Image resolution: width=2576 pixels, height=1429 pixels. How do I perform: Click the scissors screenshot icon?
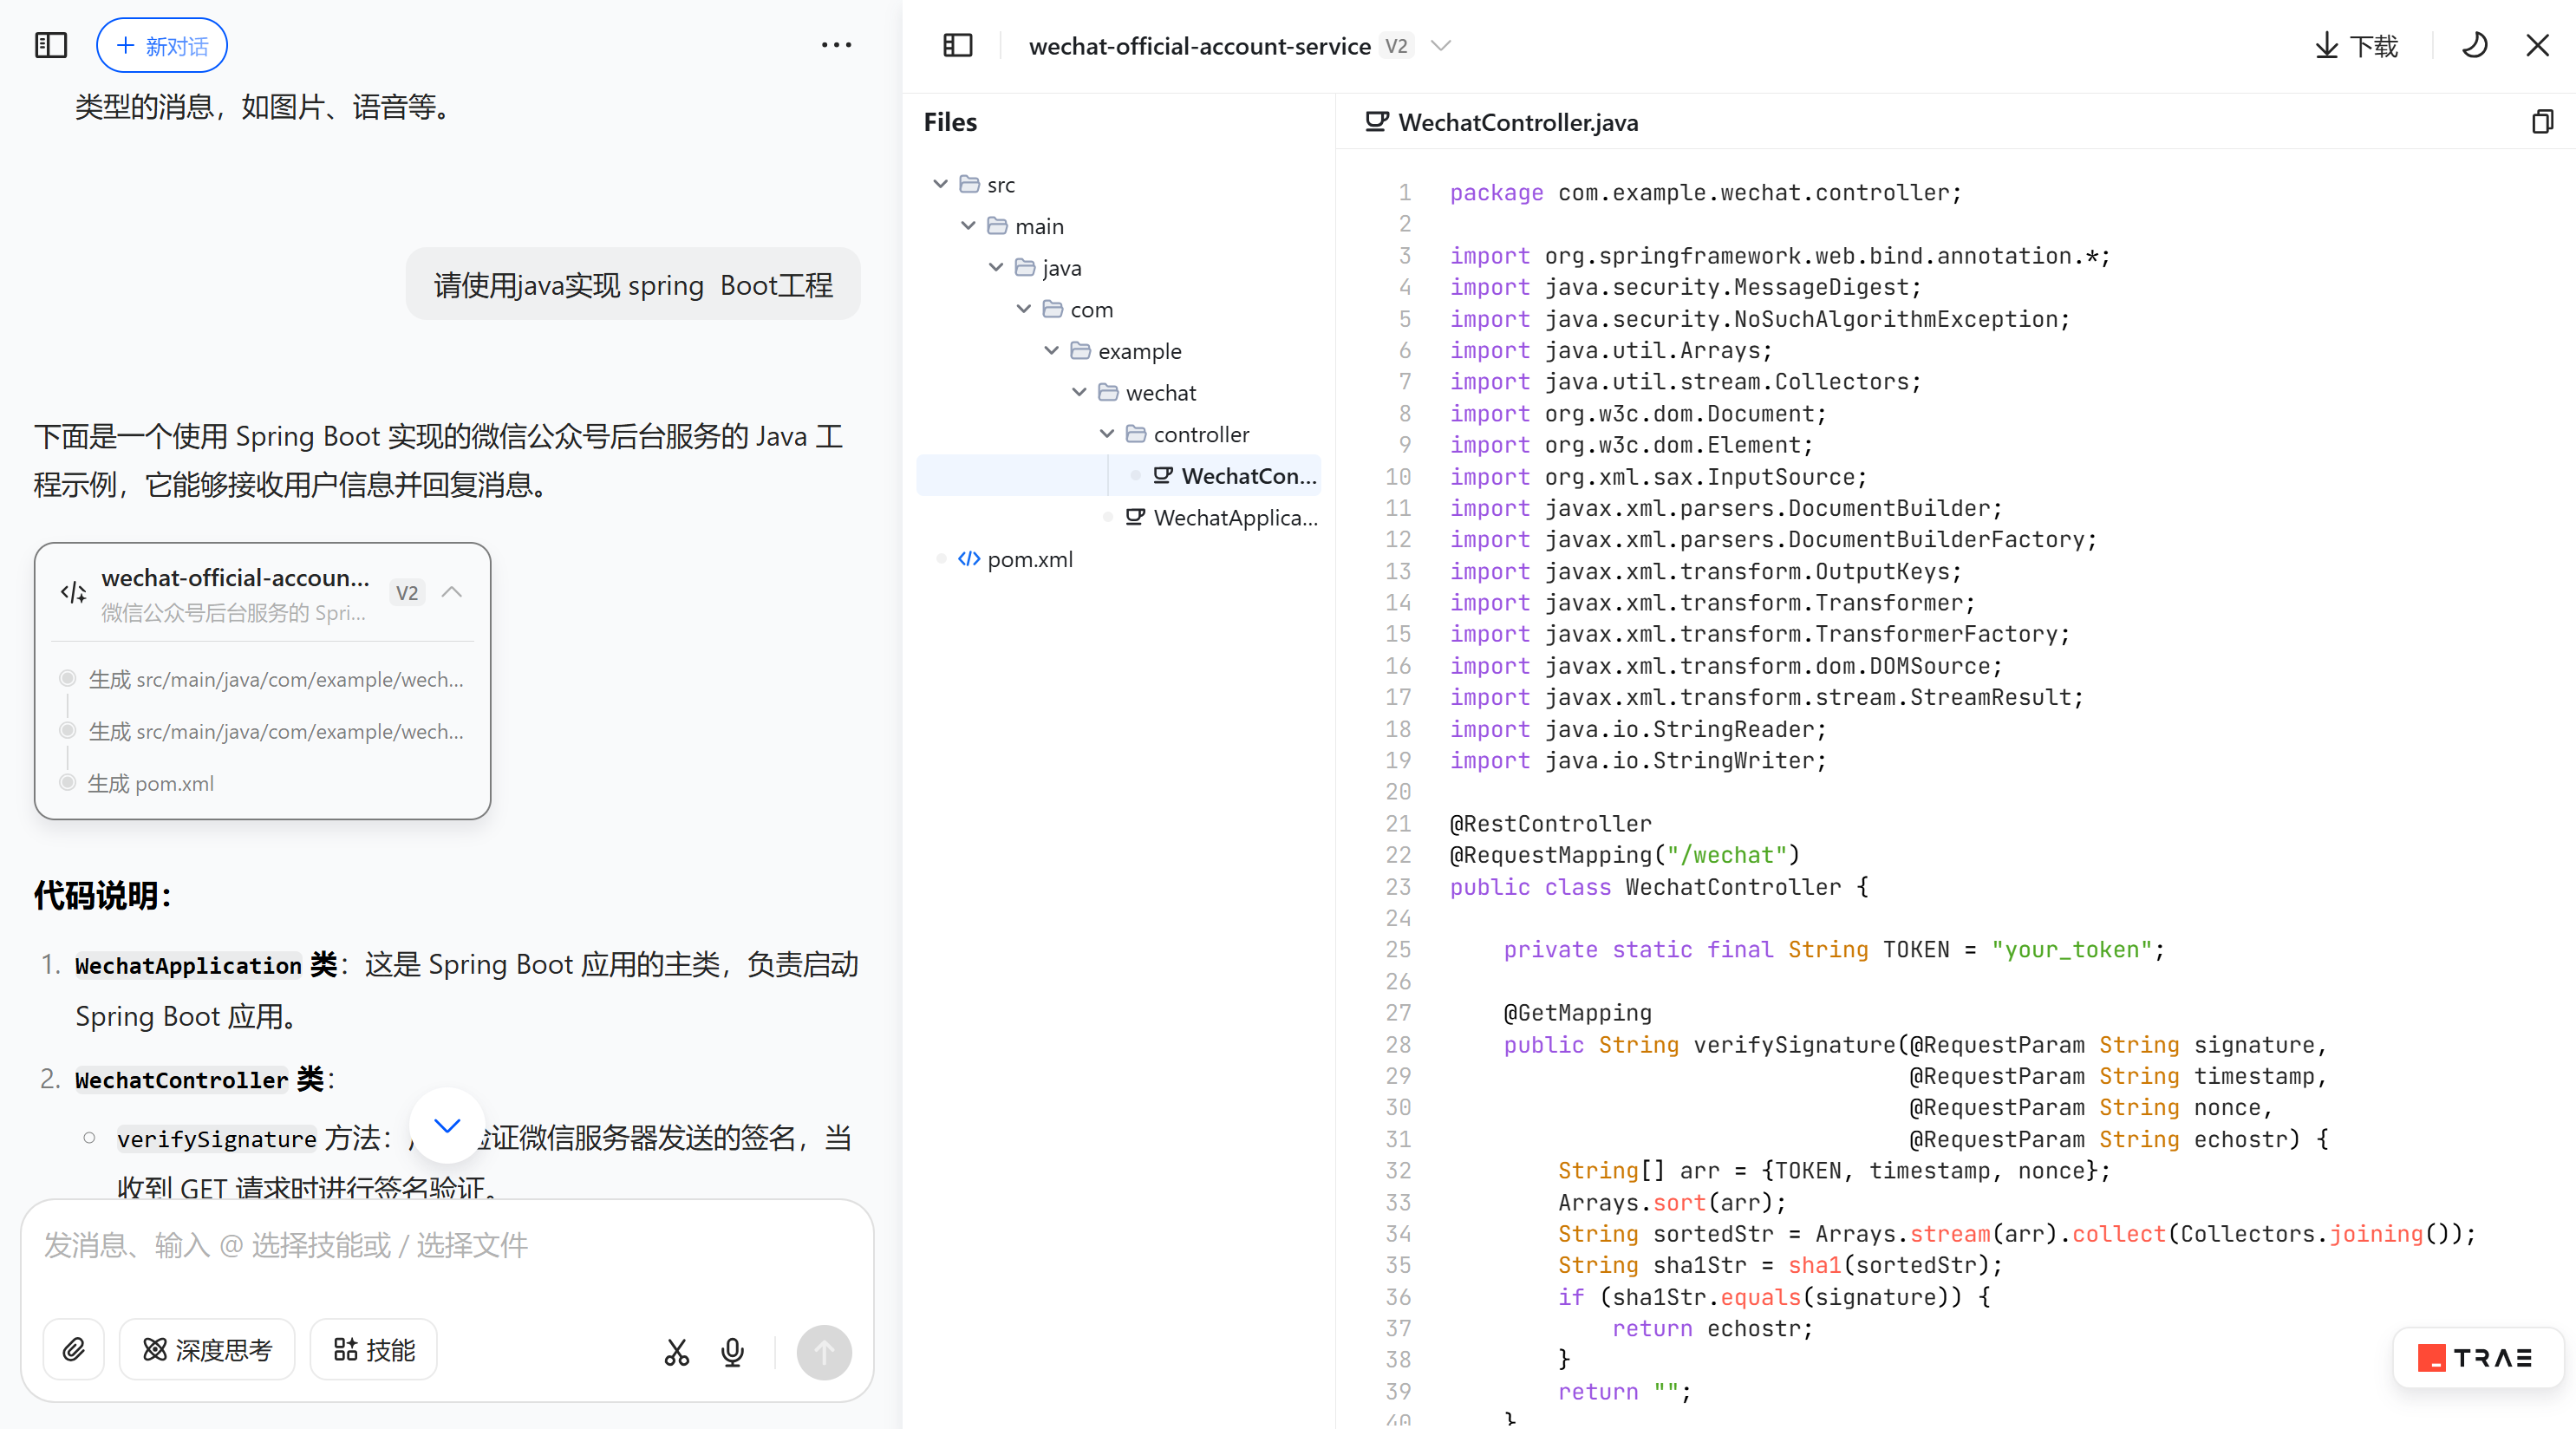tap(677, 1352)
